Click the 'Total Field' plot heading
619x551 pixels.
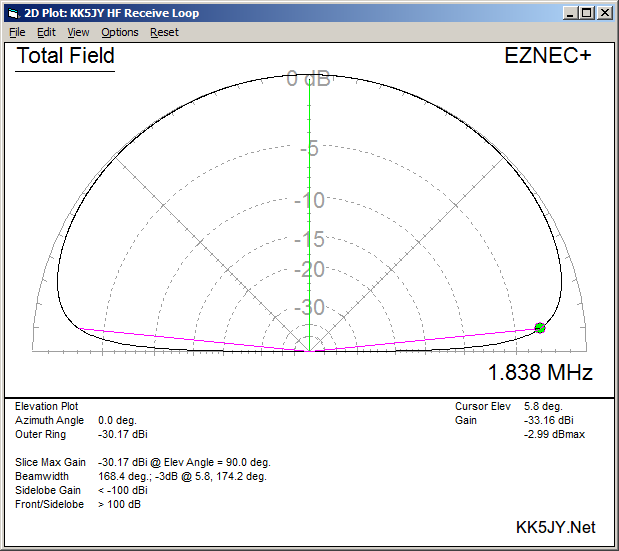pos(66,56)
